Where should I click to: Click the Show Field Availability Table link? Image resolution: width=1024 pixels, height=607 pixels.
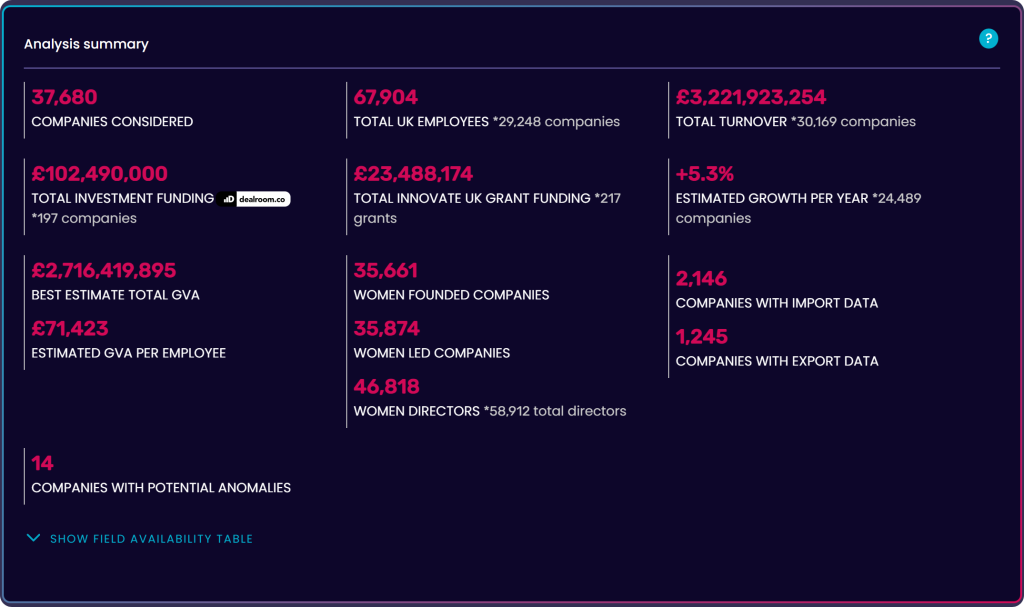coord(151,539)
